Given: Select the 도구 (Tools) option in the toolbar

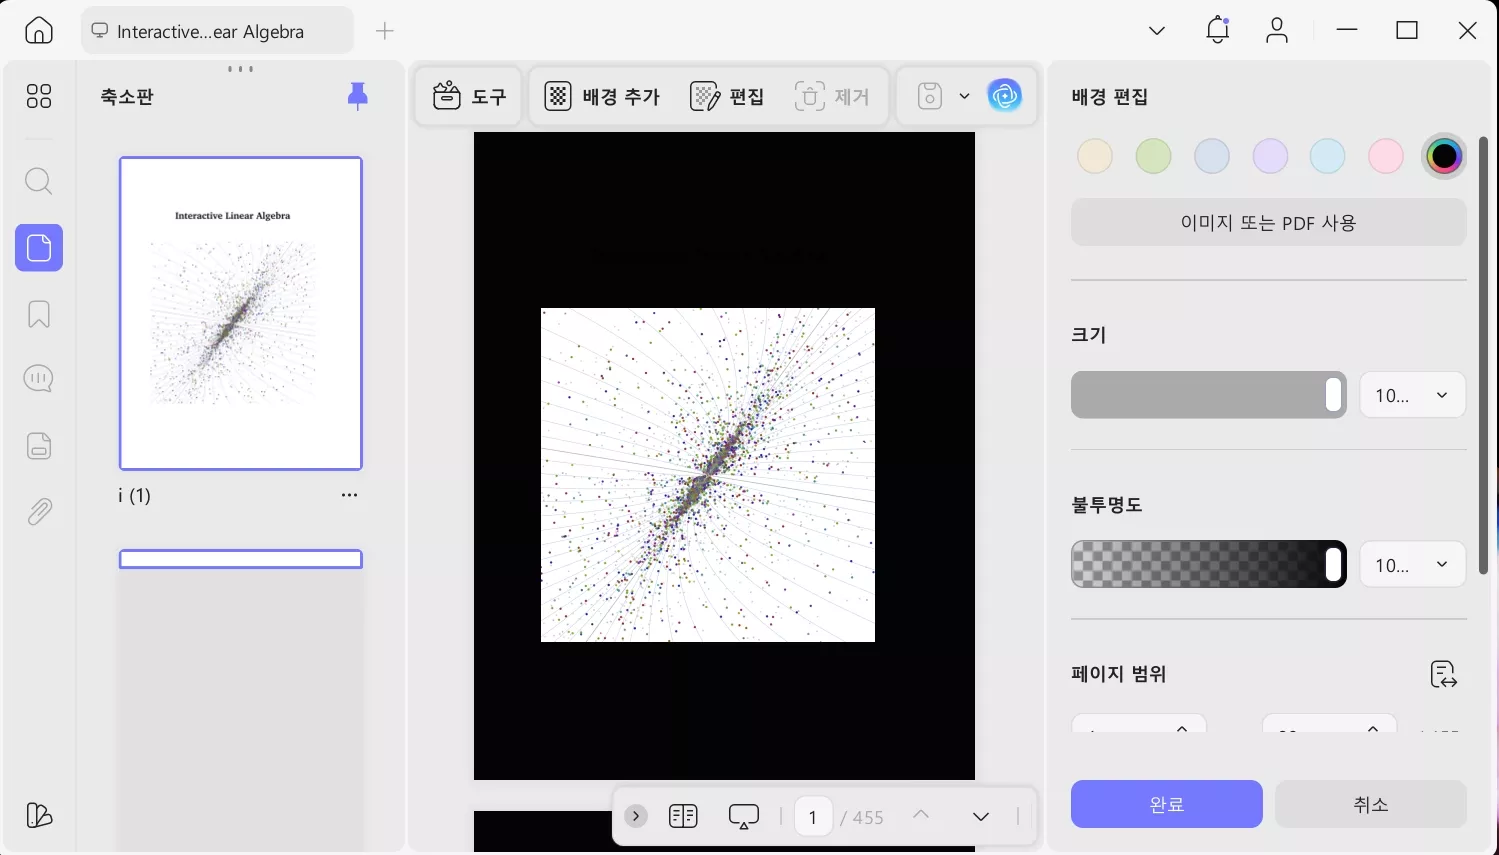Looking at the screenshot, I should [x=468, y=95].
